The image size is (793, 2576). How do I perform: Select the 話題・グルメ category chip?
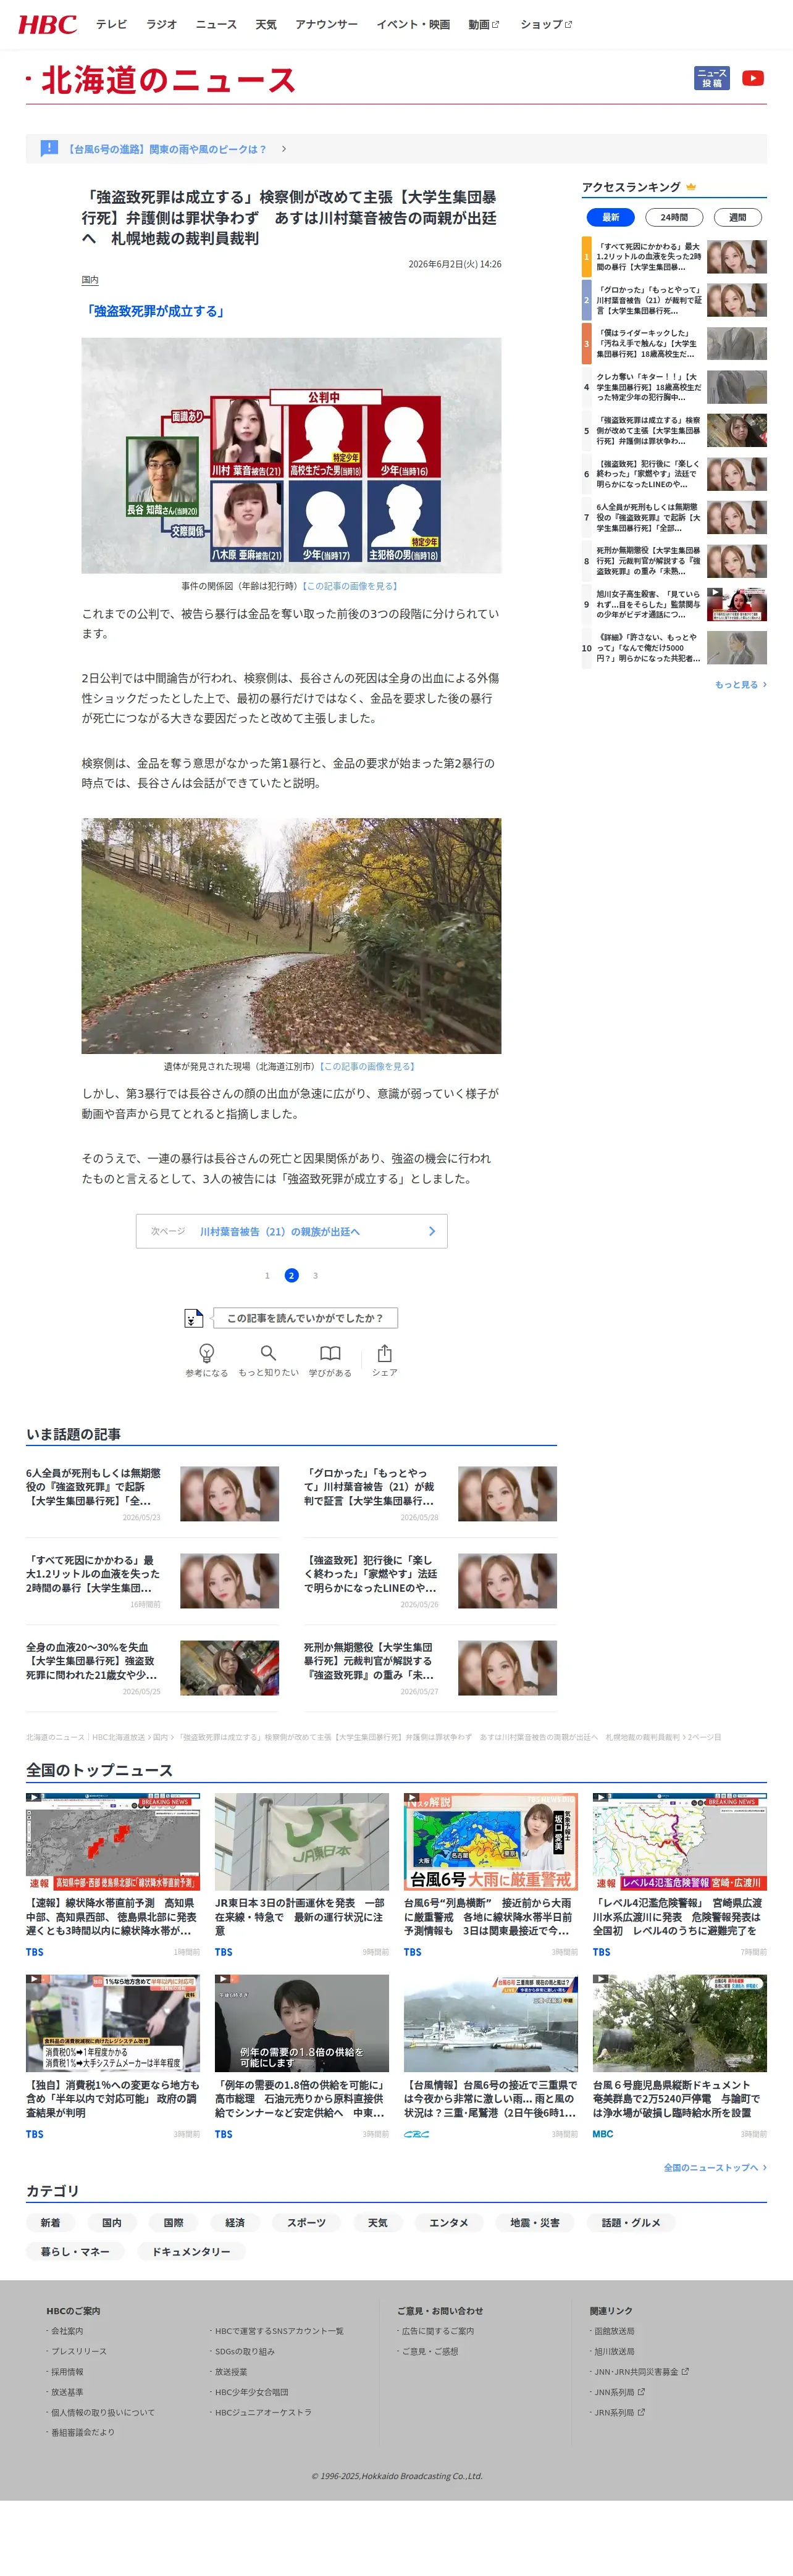pos(631,2223)
